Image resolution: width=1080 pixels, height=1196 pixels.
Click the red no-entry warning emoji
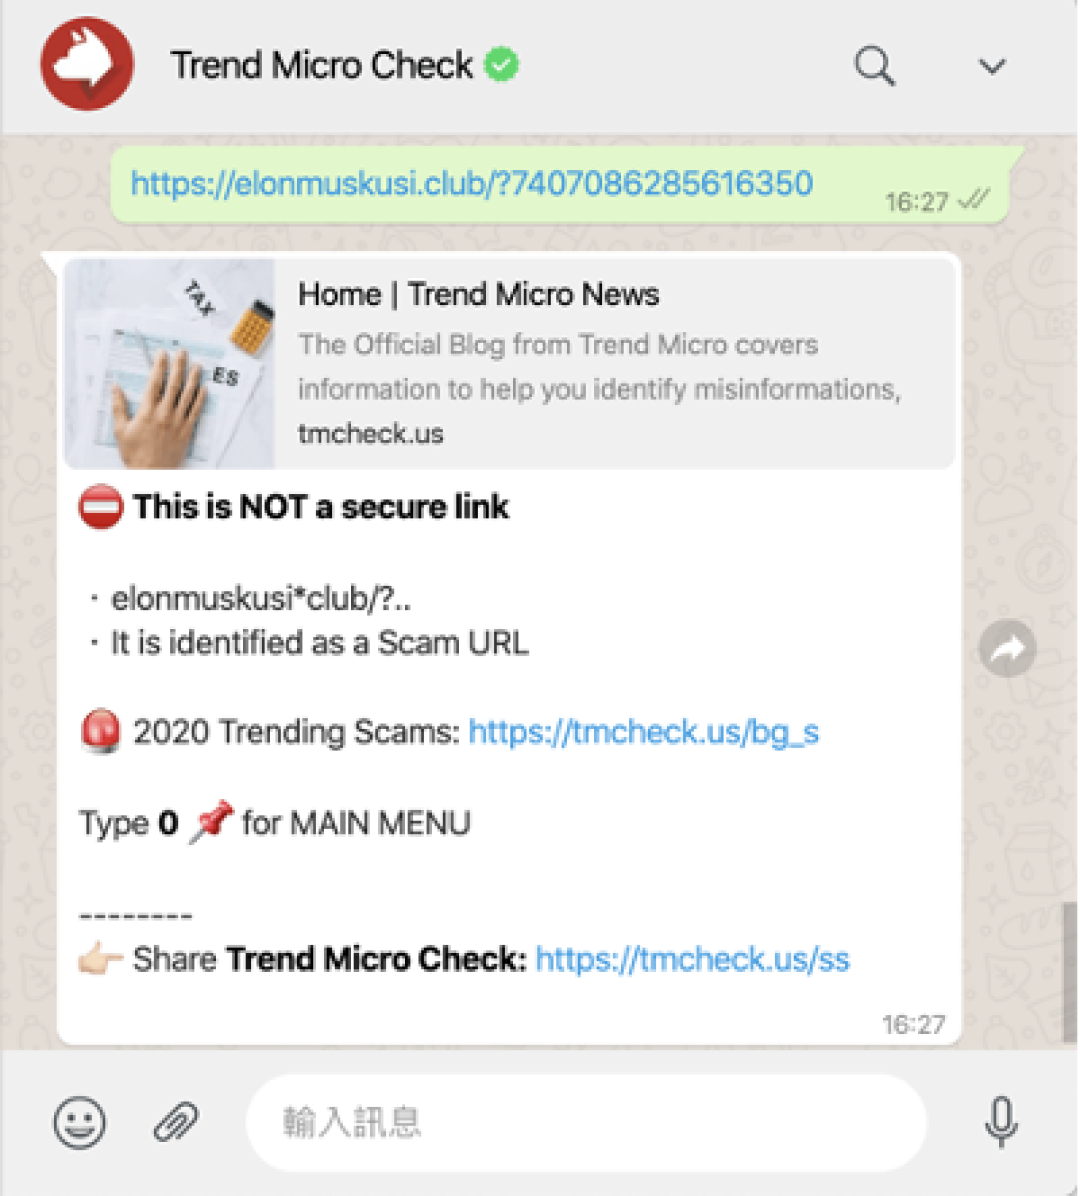[x=101, y=506]
